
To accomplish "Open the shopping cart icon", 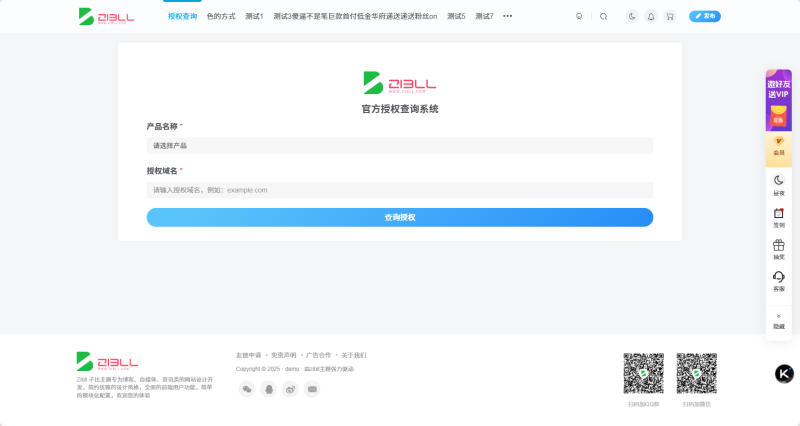I will point(670,16).
